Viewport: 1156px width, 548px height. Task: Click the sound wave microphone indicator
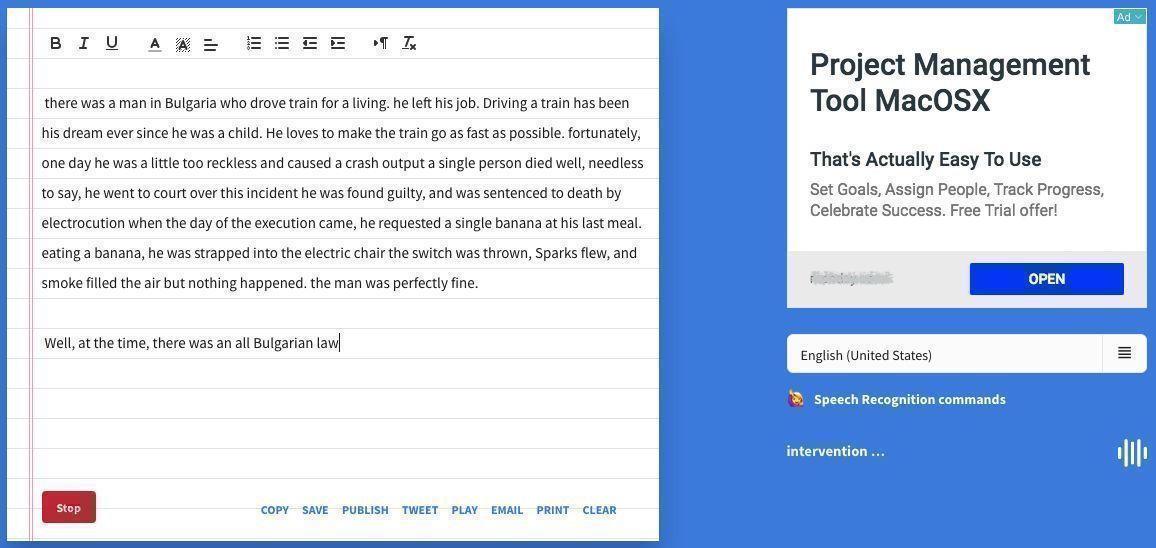coord(1132,452)
